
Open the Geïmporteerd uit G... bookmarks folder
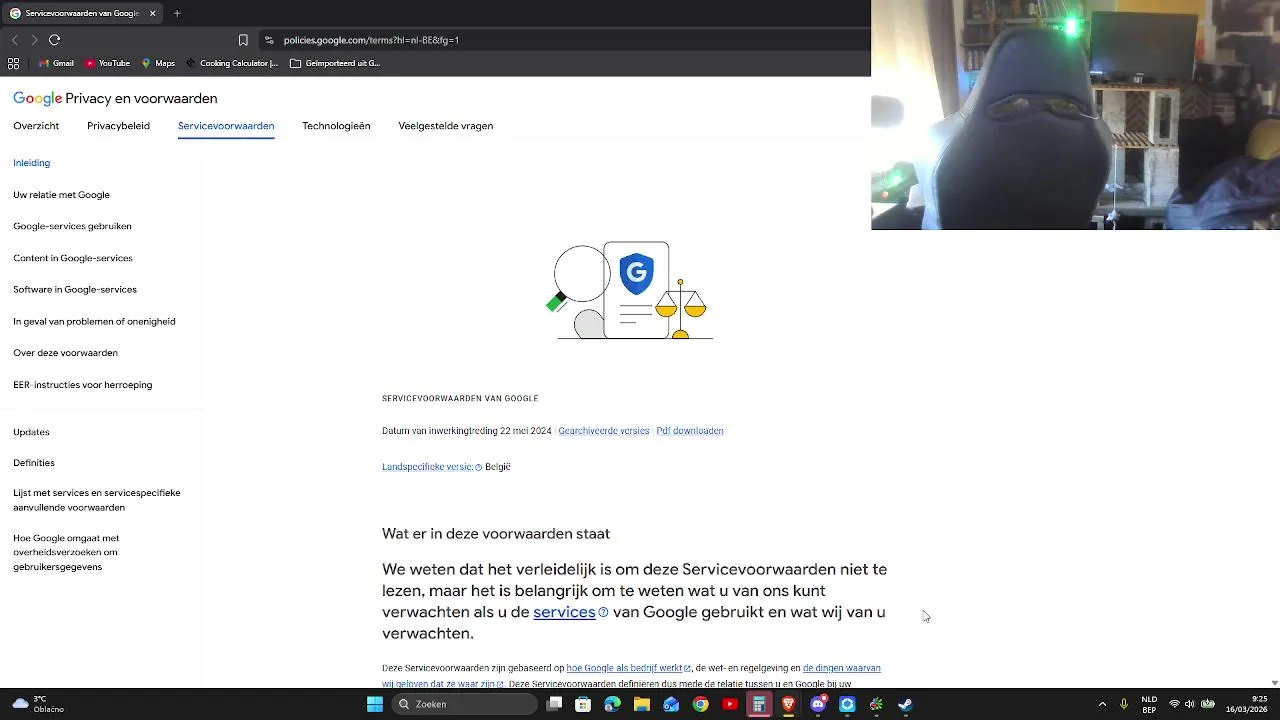(x=335, y=63)
